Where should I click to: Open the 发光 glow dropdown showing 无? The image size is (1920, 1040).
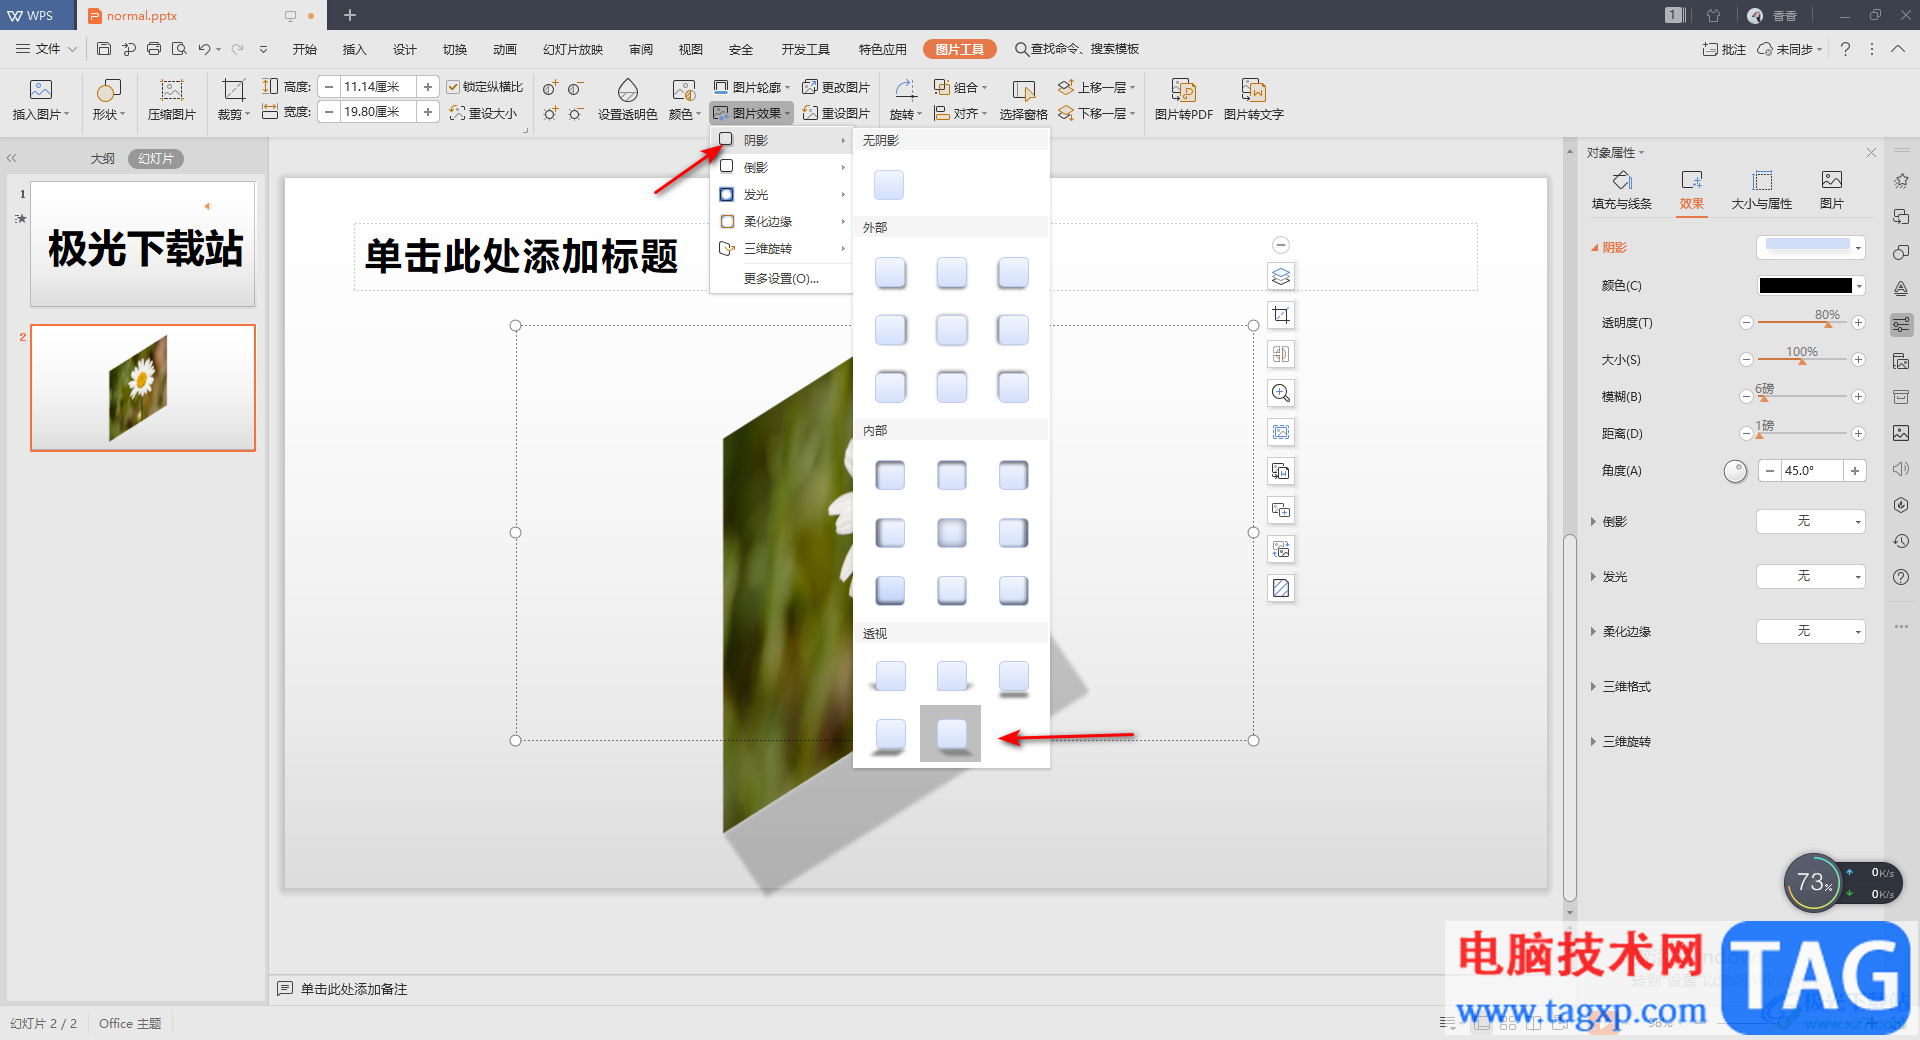(1811, 576)
